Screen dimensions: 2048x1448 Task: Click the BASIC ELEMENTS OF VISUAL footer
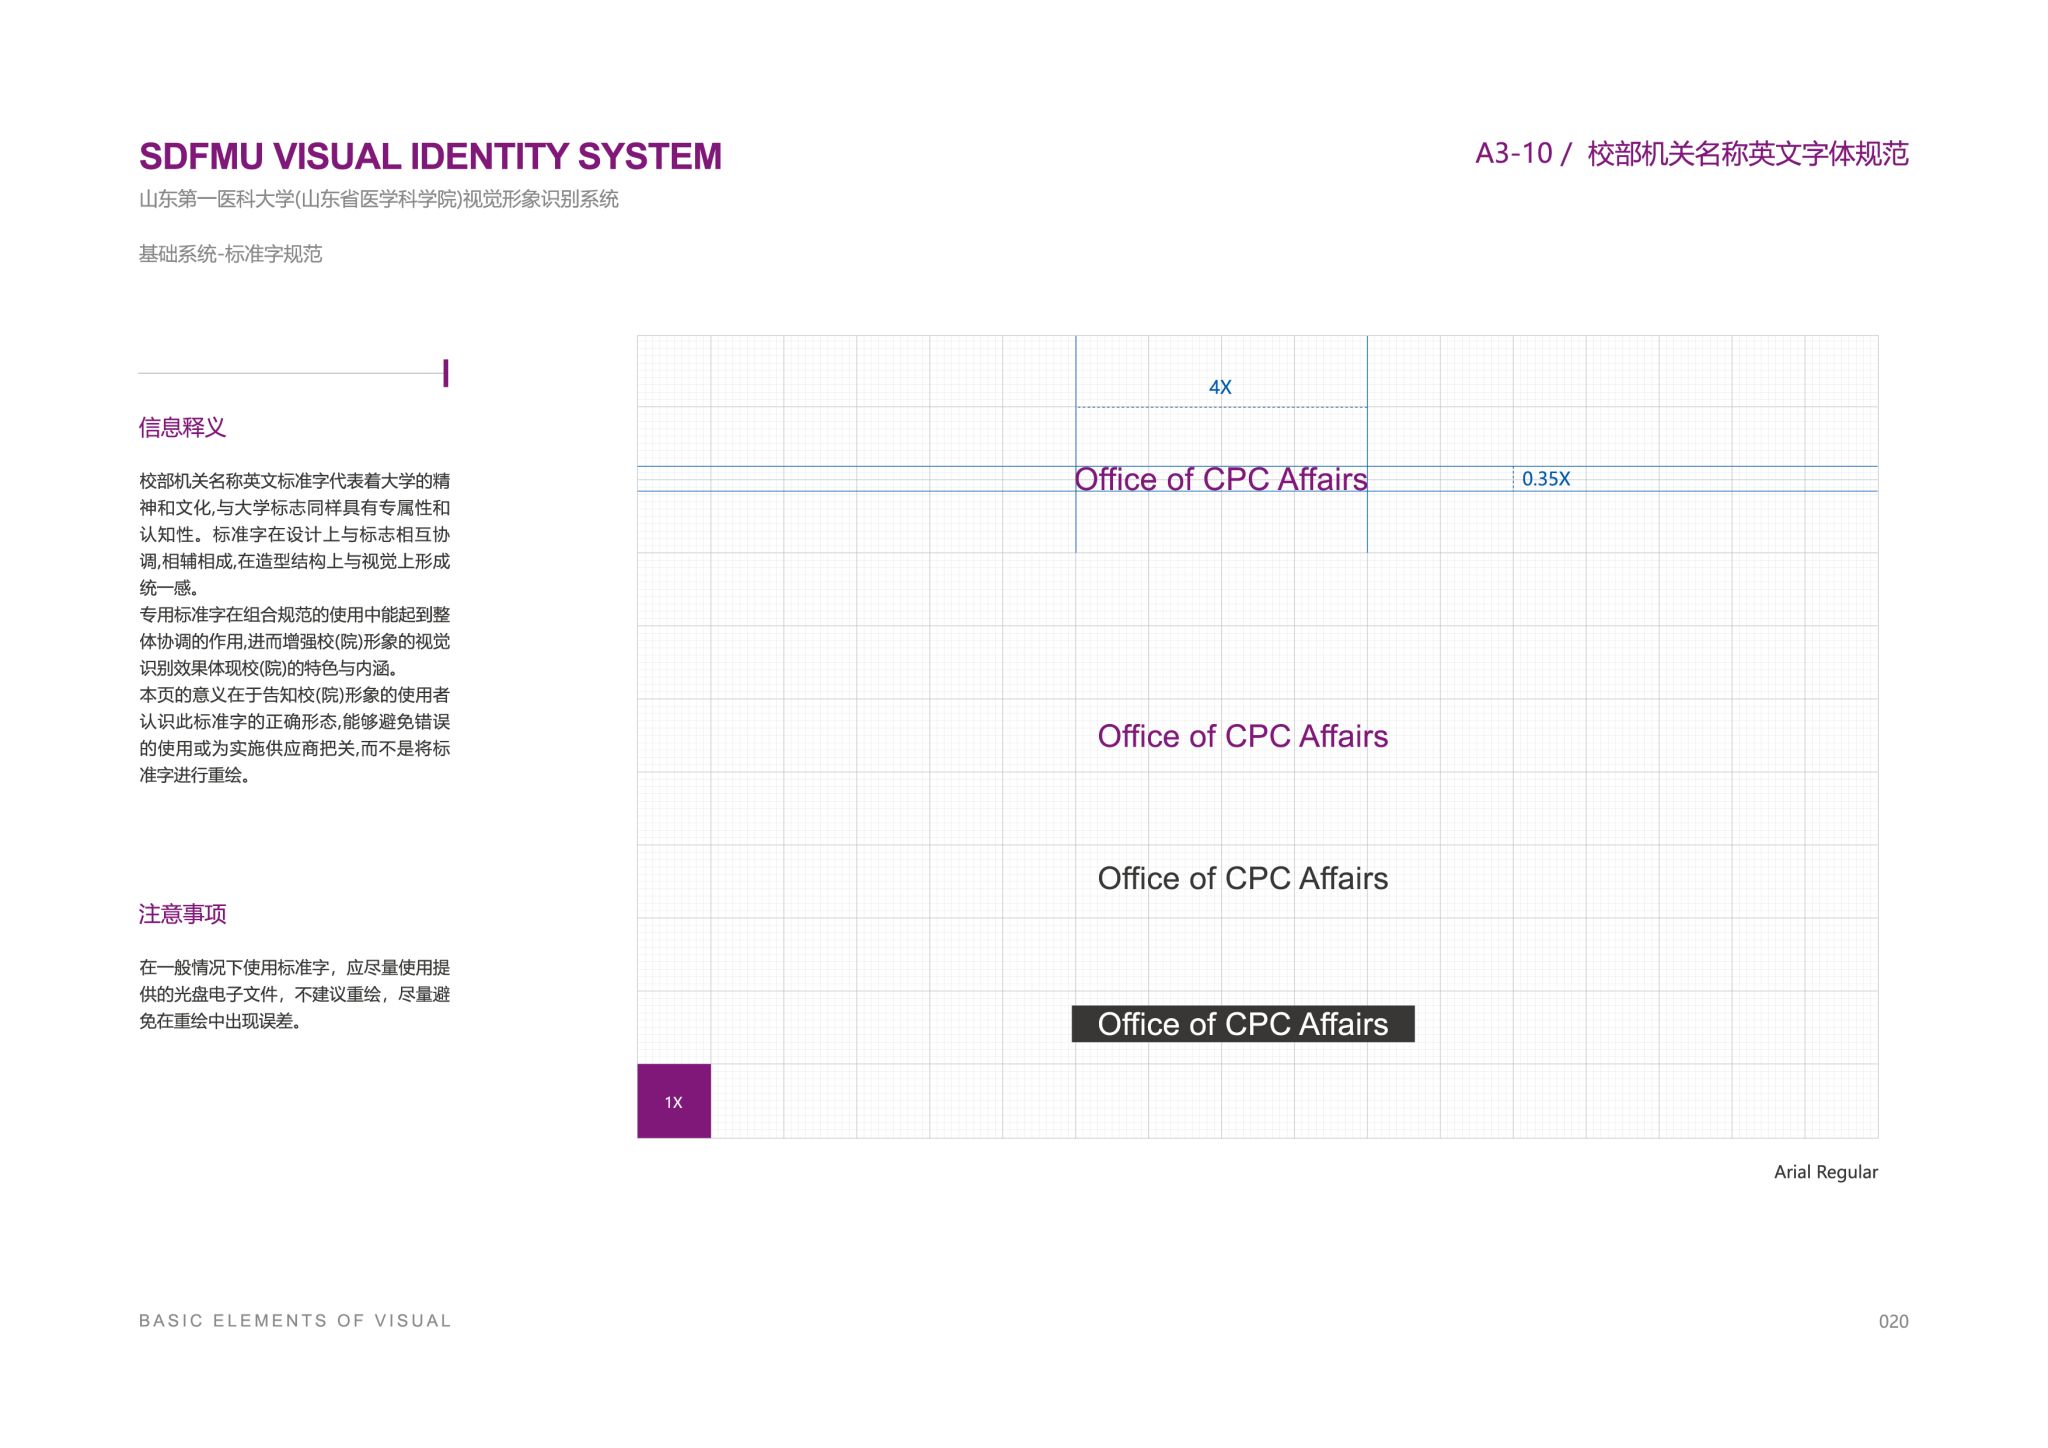tap(295, 1321)
